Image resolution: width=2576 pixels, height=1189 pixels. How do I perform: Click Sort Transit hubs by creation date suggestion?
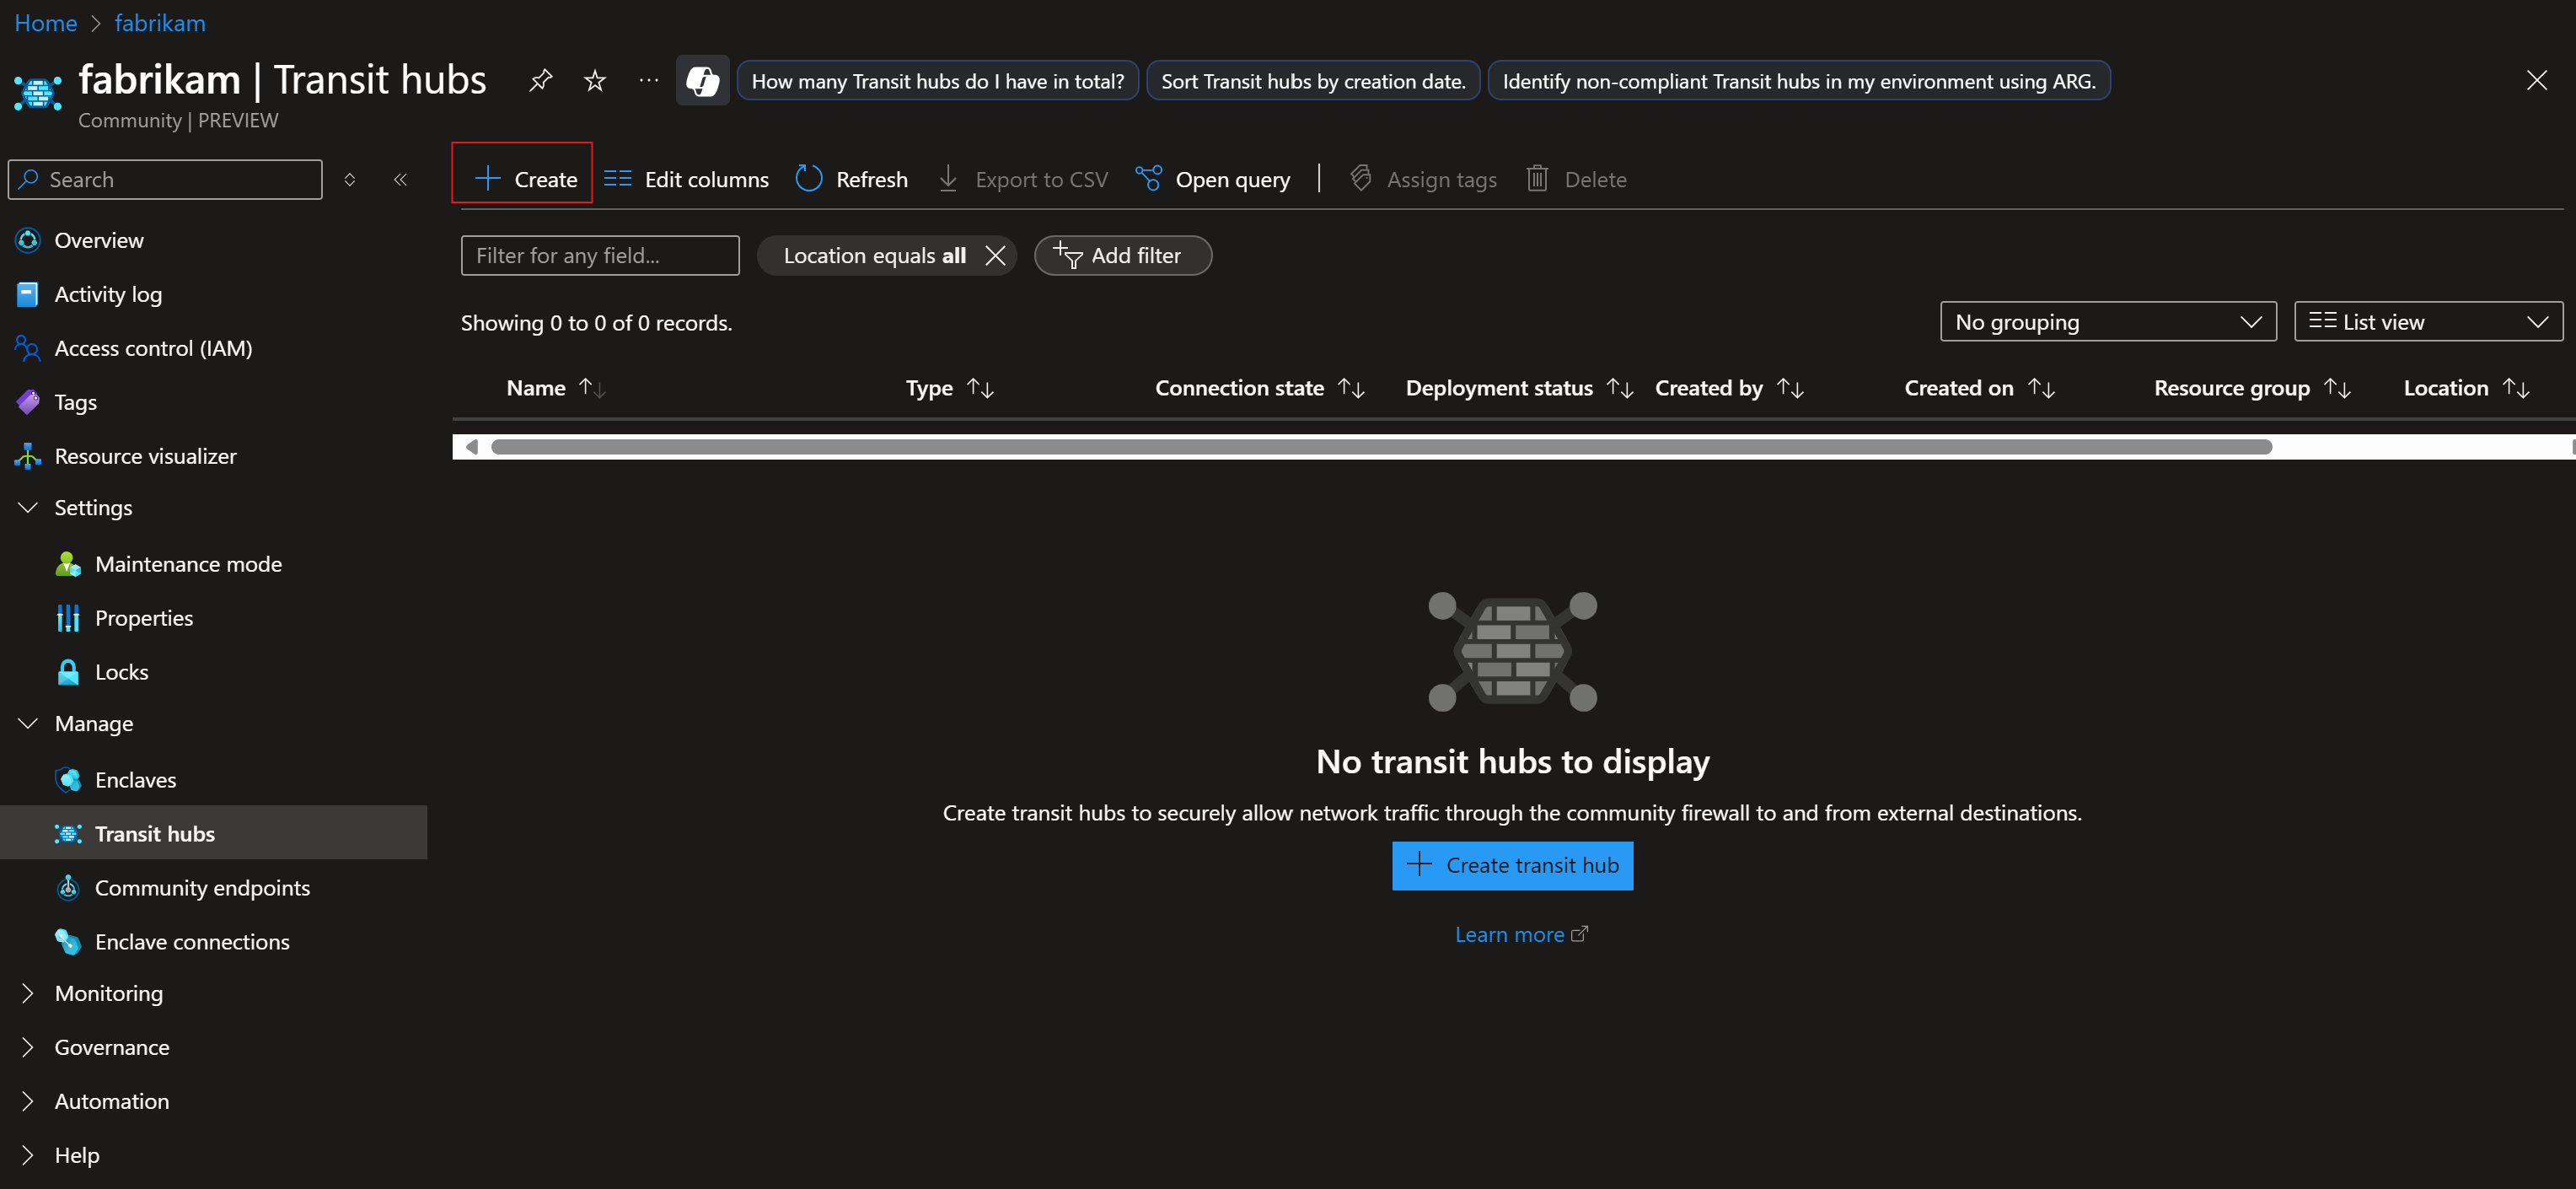click(x=1312, y=81)
